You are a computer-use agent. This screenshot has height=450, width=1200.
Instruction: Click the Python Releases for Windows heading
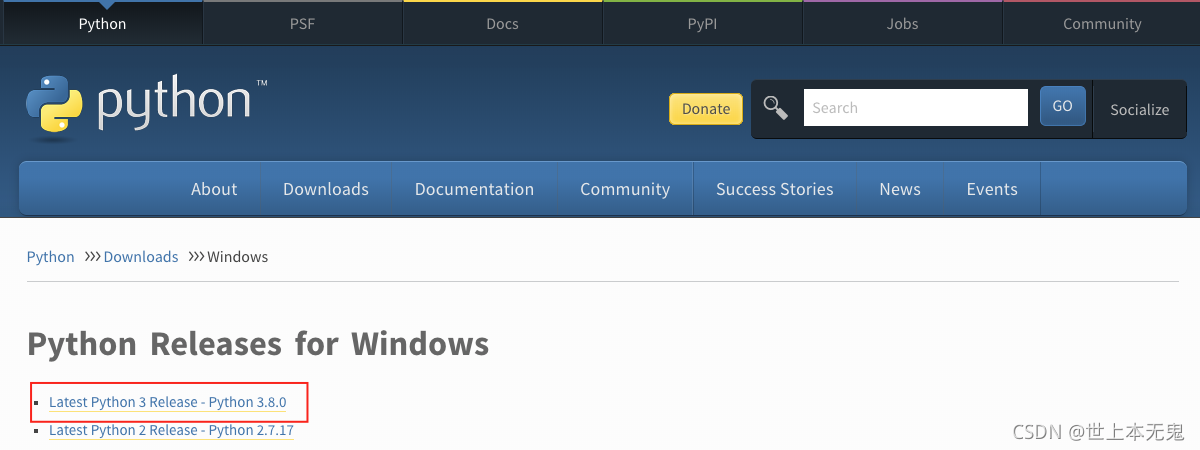[258, 344]
